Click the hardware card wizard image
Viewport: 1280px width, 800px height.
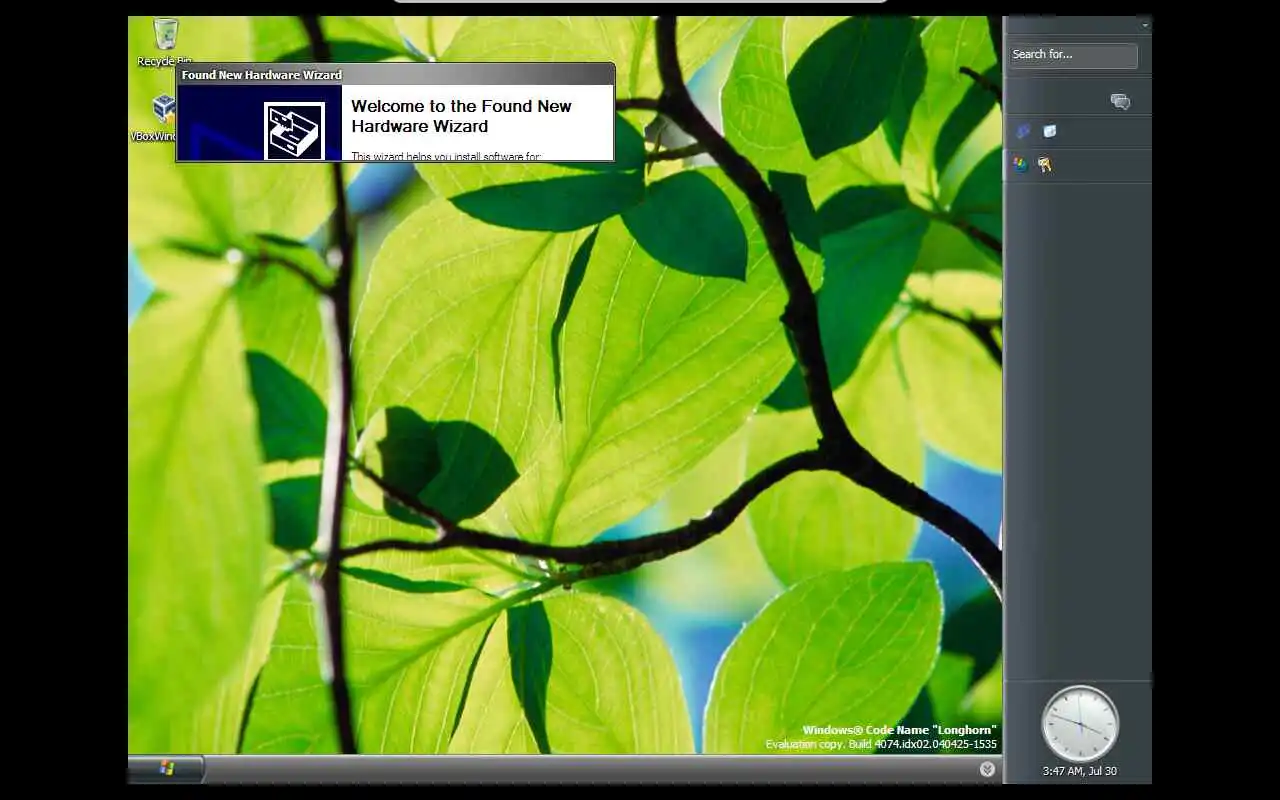pyautogui.click(x=294, y=131)
